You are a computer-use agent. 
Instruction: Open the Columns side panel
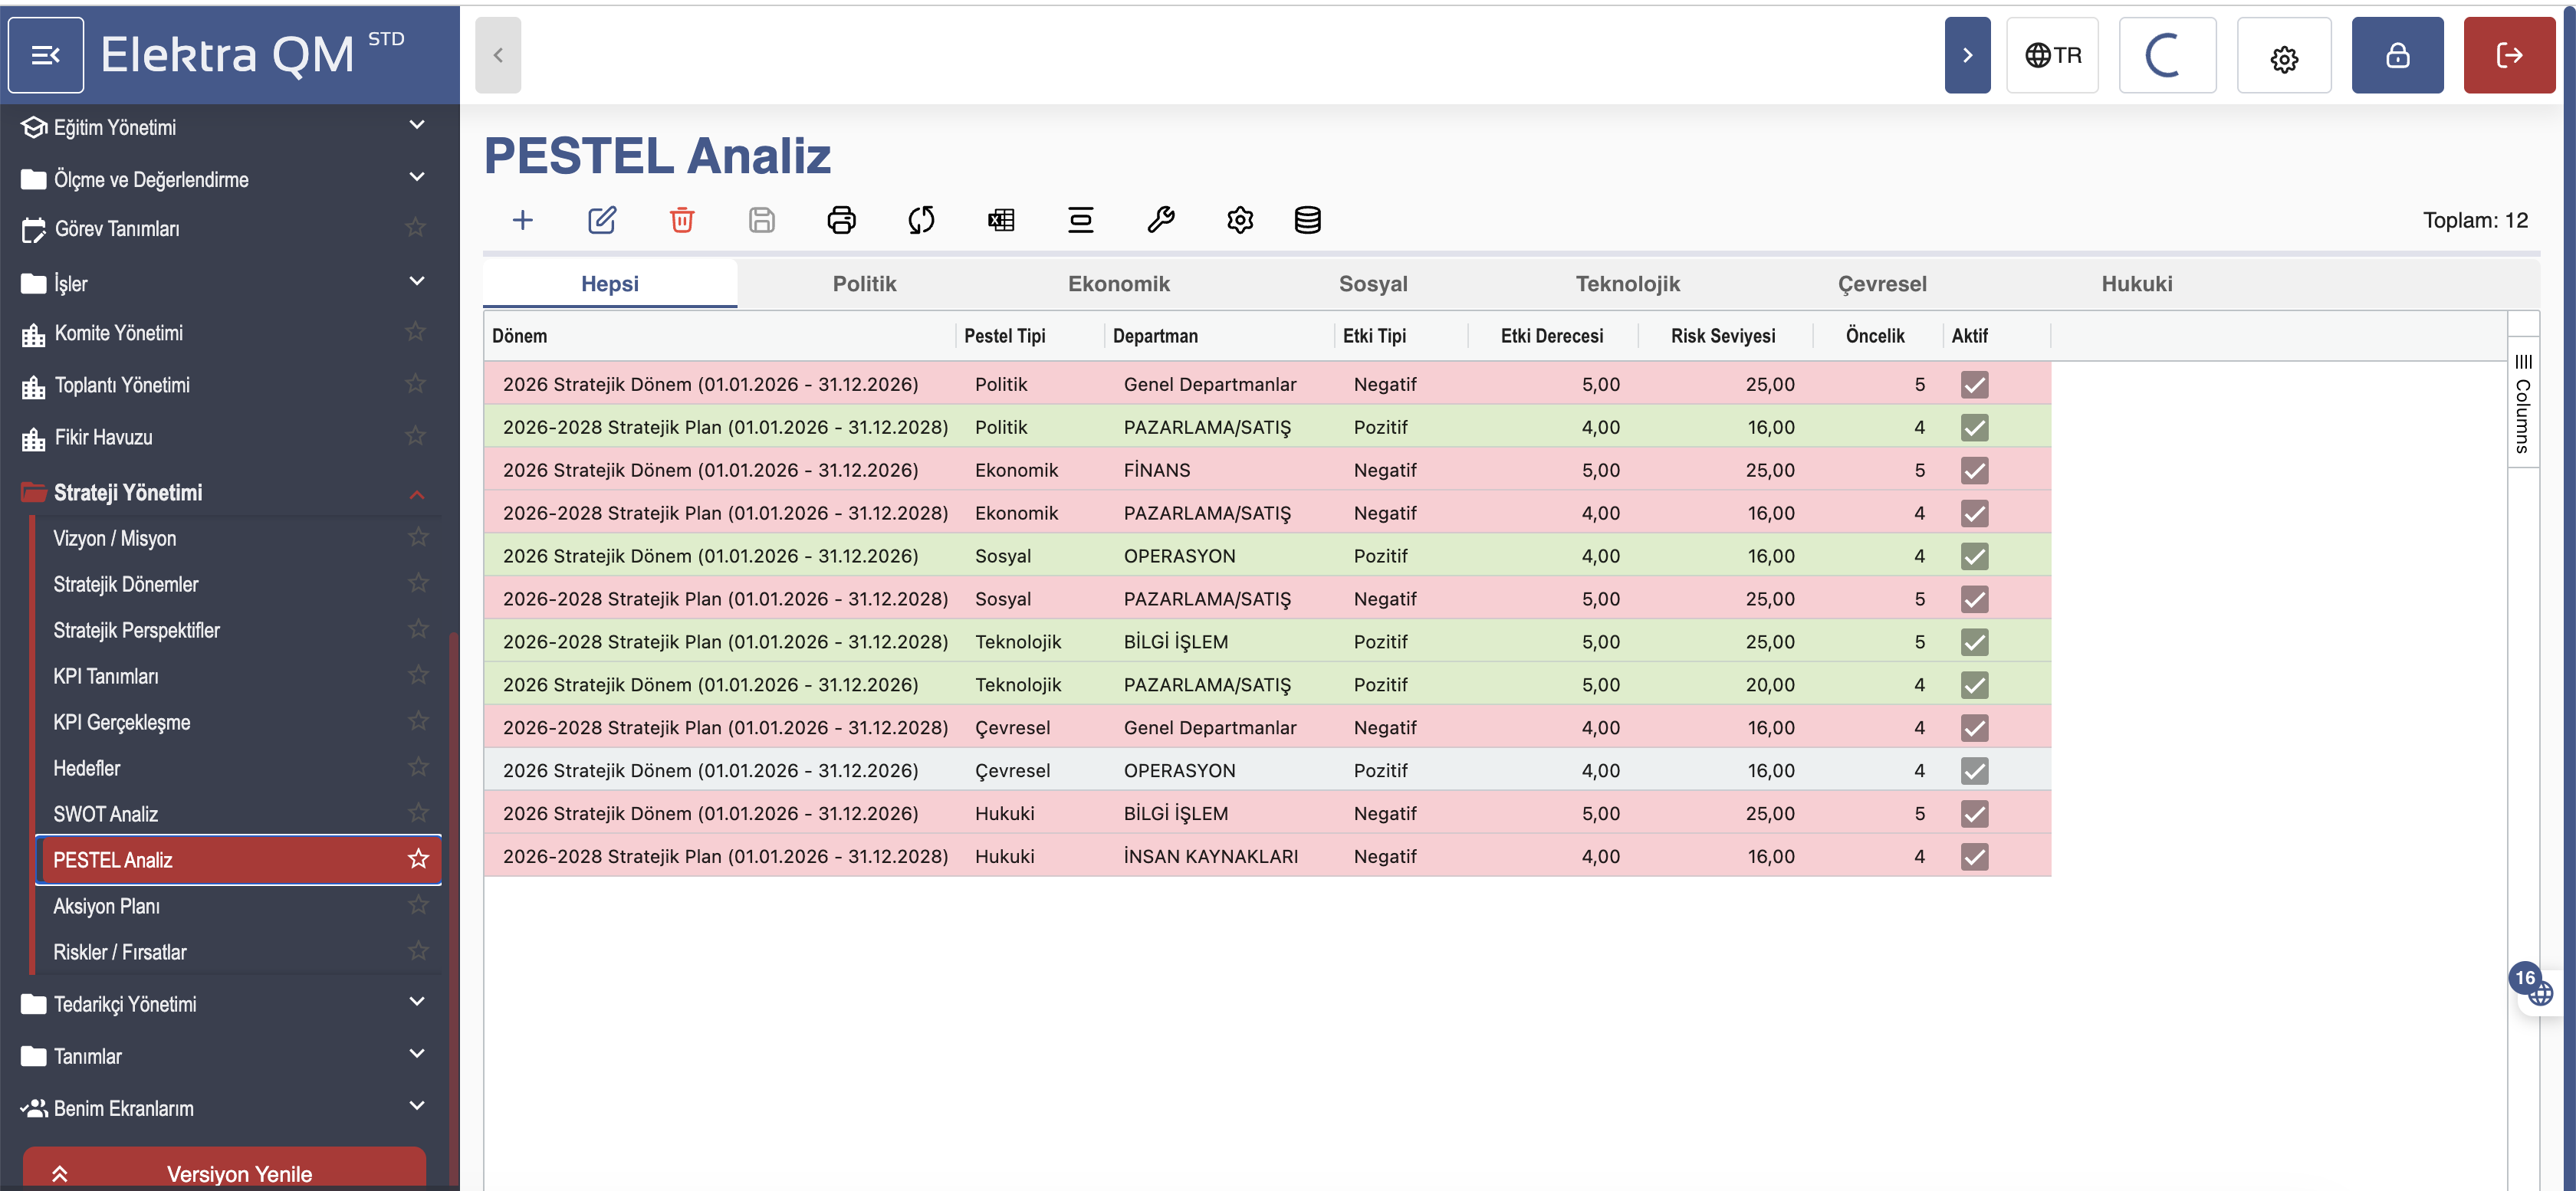[2522, 406]
